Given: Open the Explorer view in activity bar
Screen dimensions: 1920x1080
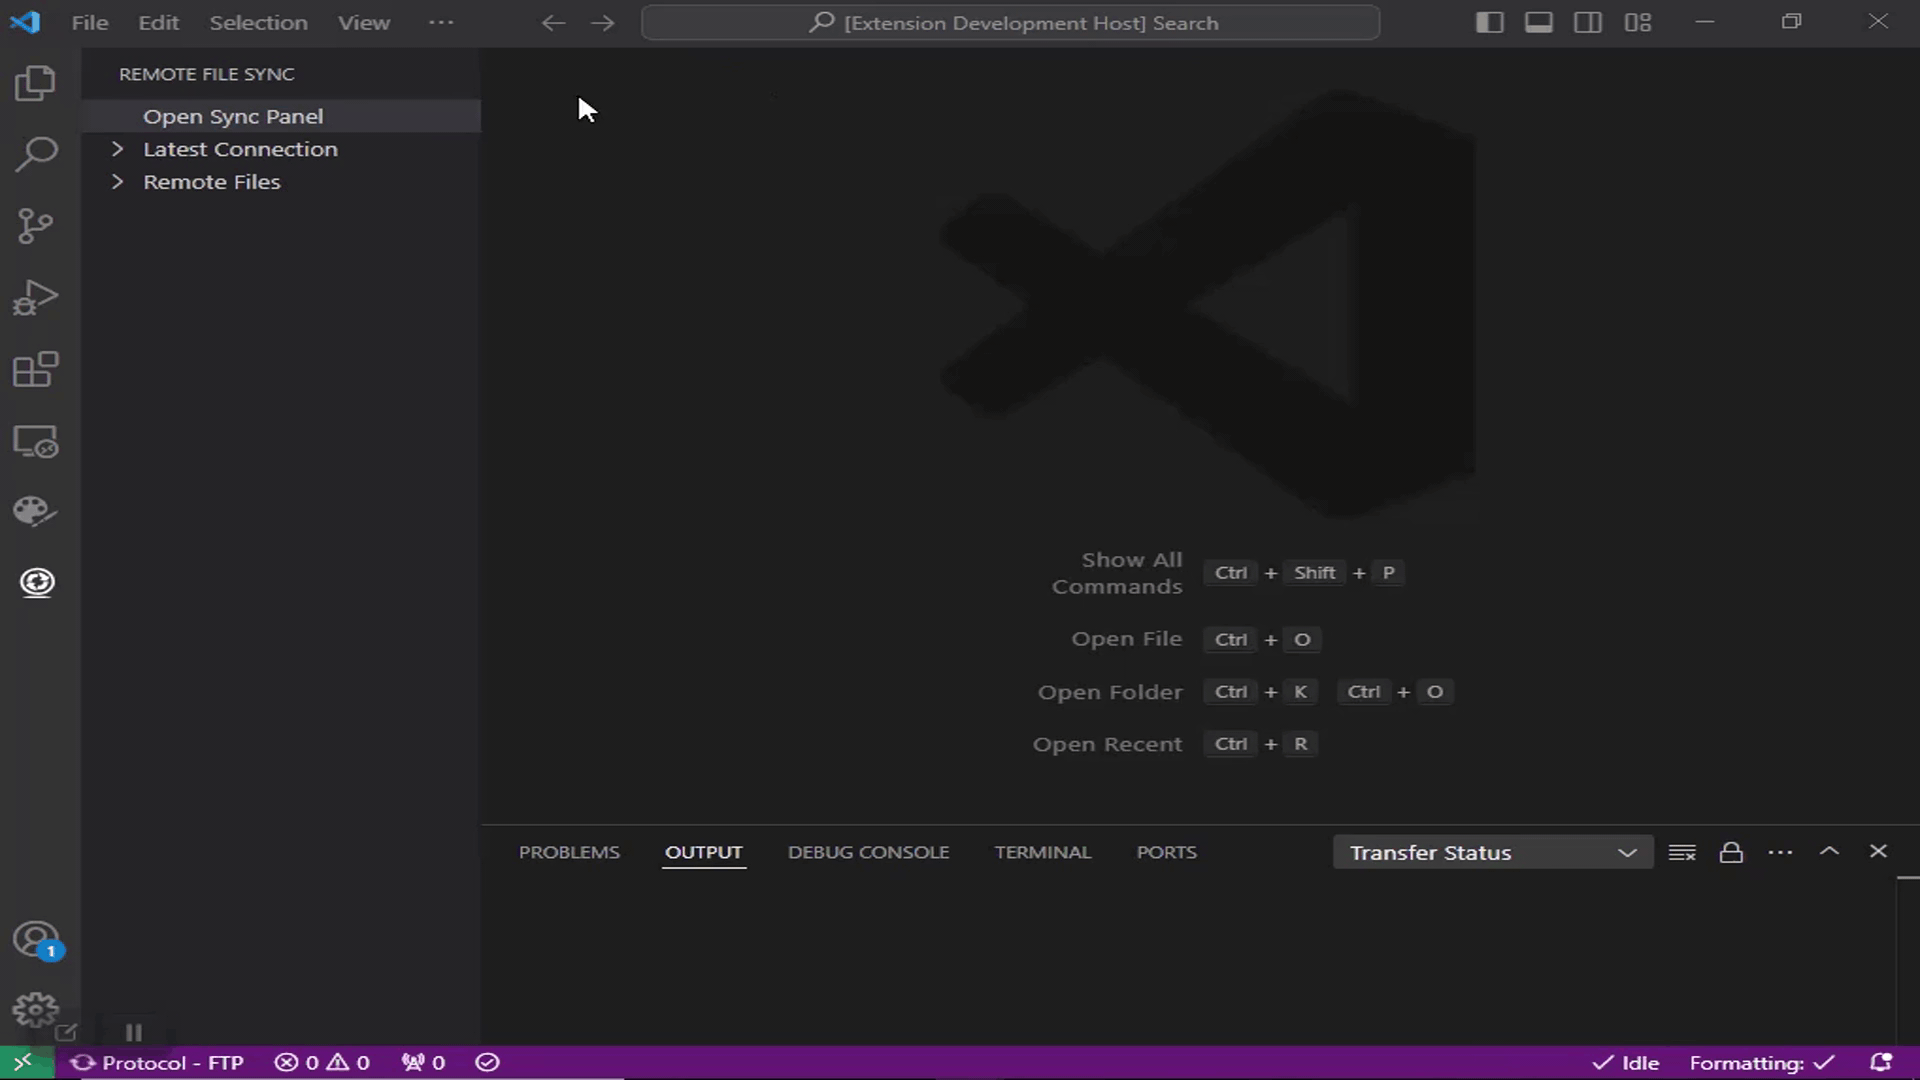Looking at the screenshot, I should click(x=36, y=83).
